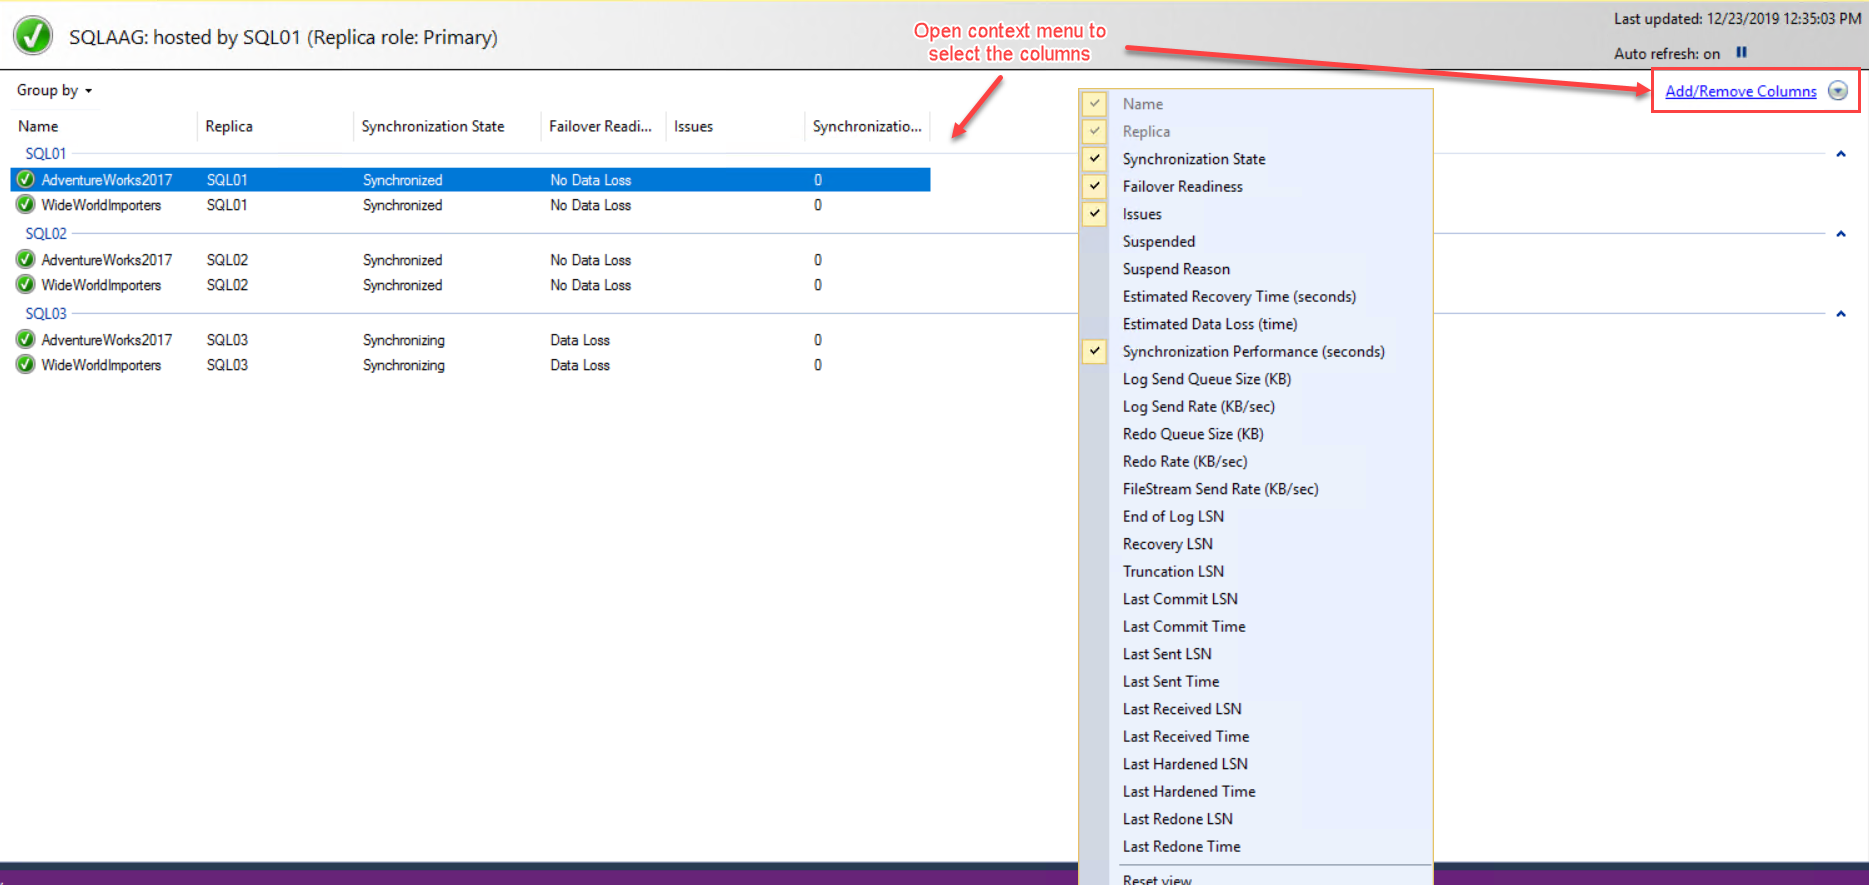The width and height of the screenshot is (1869, 885).
Task: Select Redo Rate (KB/sec) entry
Action: [1185, 461]
